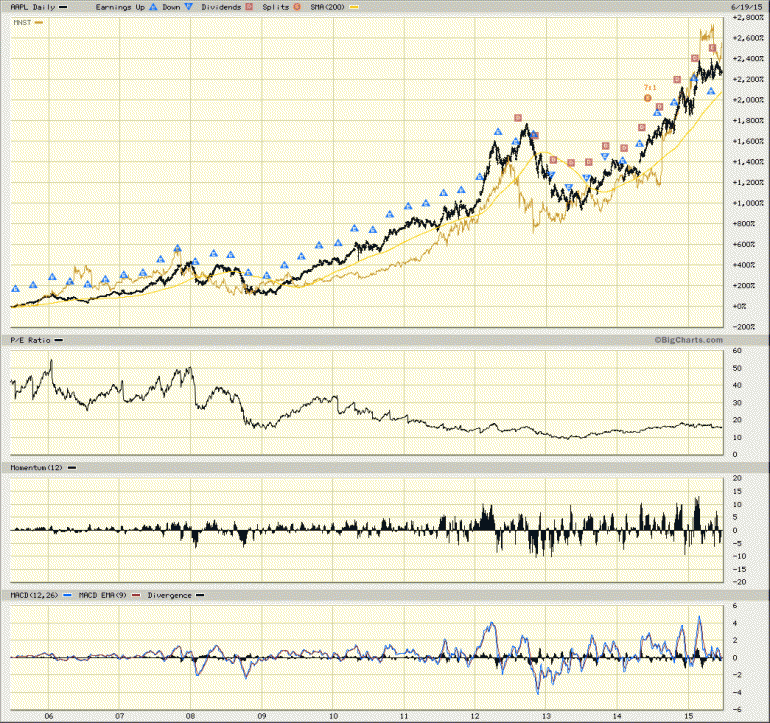
Task: Click the Dividends legend text
Action: [221, 7]
